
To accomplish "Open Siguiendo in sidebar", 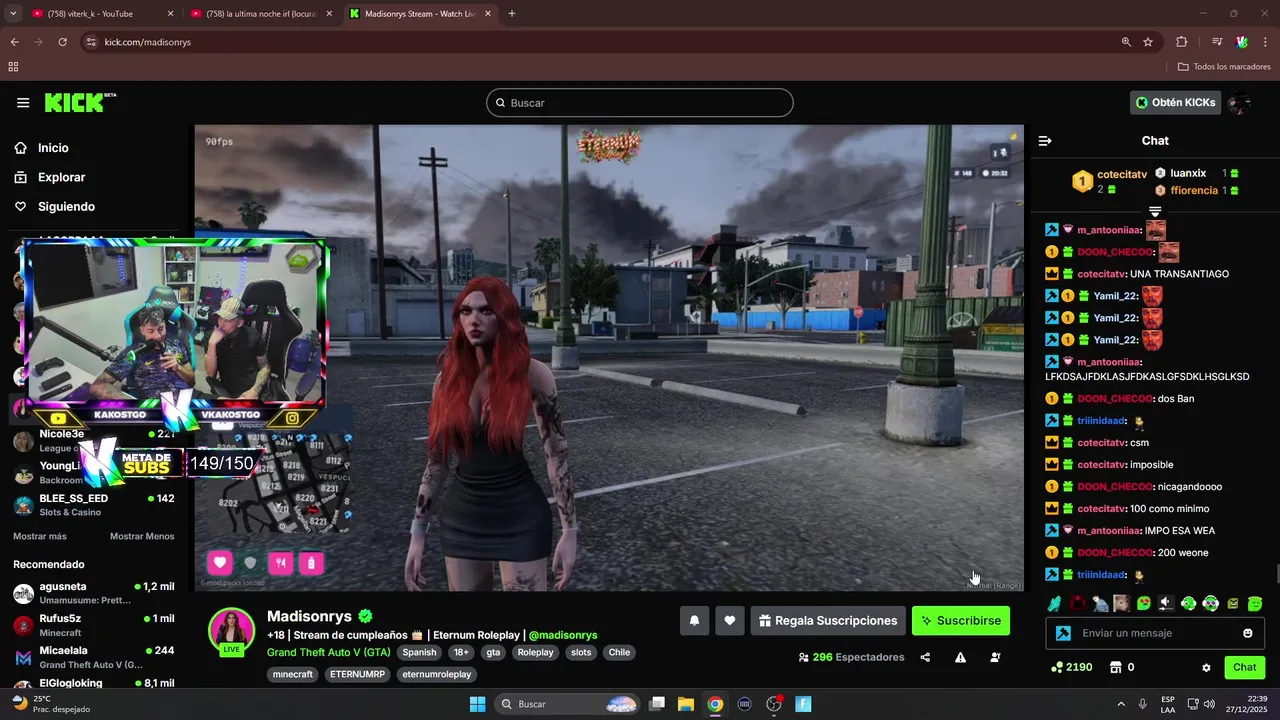I will coord(66,206).
